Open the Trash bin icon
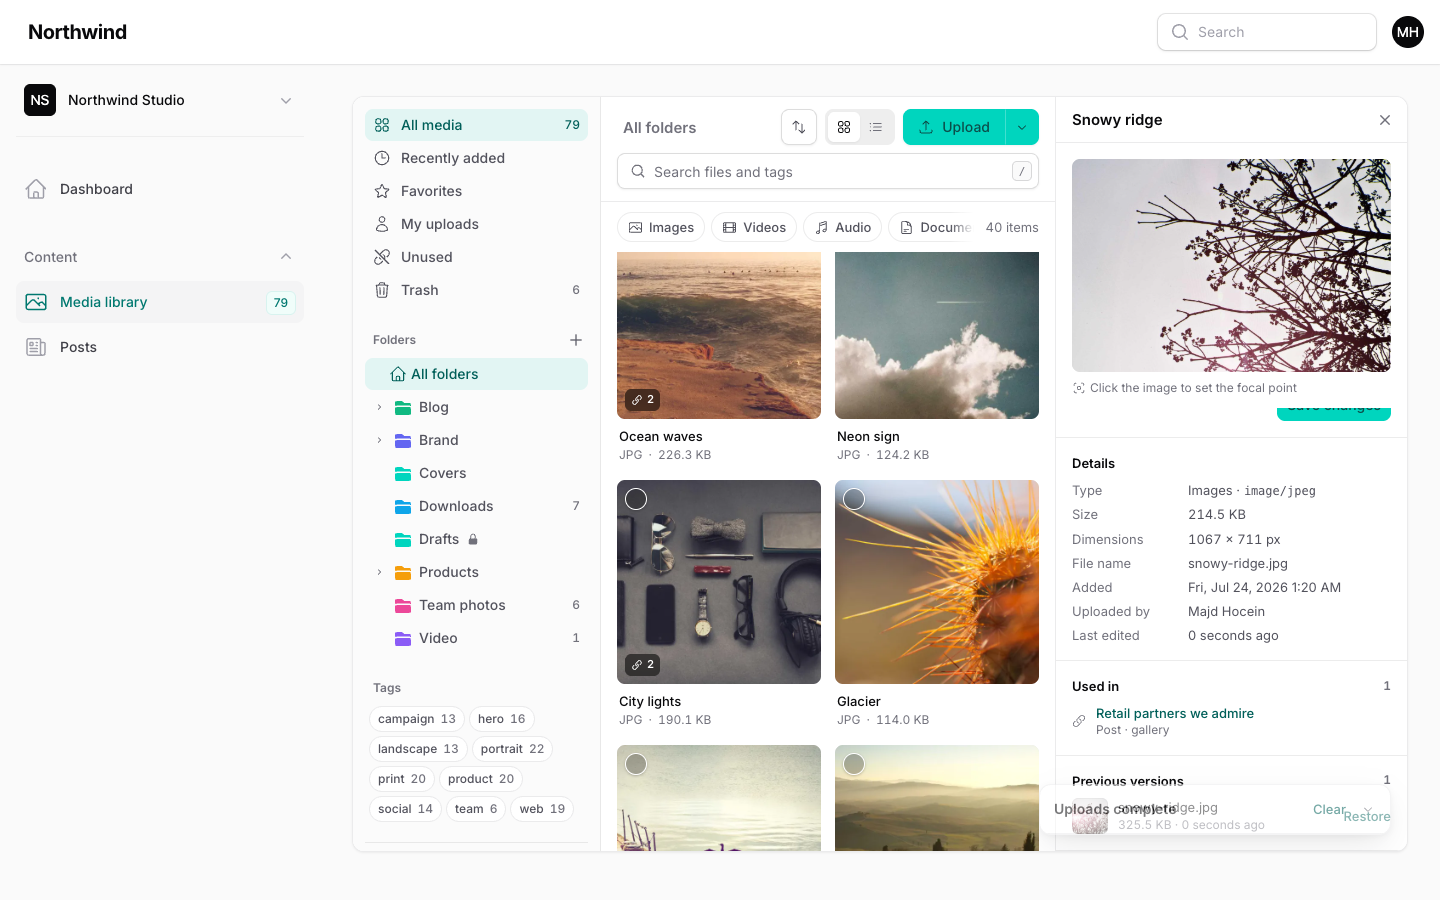The height and width of the screenshot is (900, 1440). (382, 290)
